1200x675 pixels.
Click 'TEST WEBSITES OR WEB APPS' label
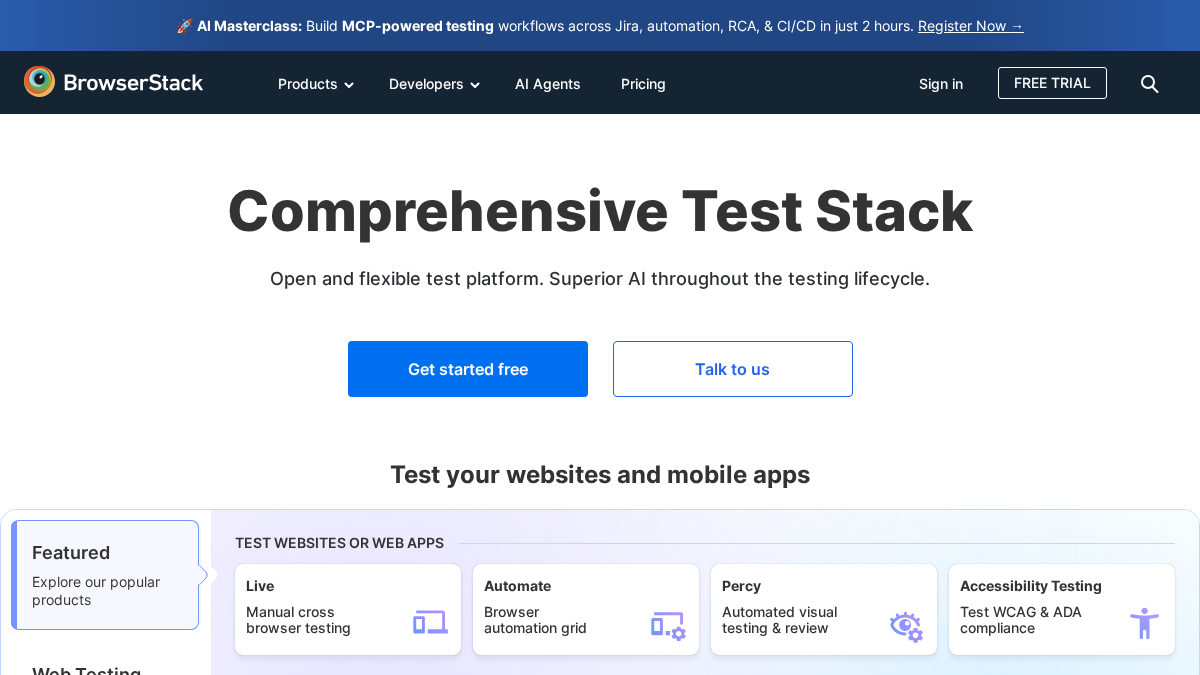point(339,543)
